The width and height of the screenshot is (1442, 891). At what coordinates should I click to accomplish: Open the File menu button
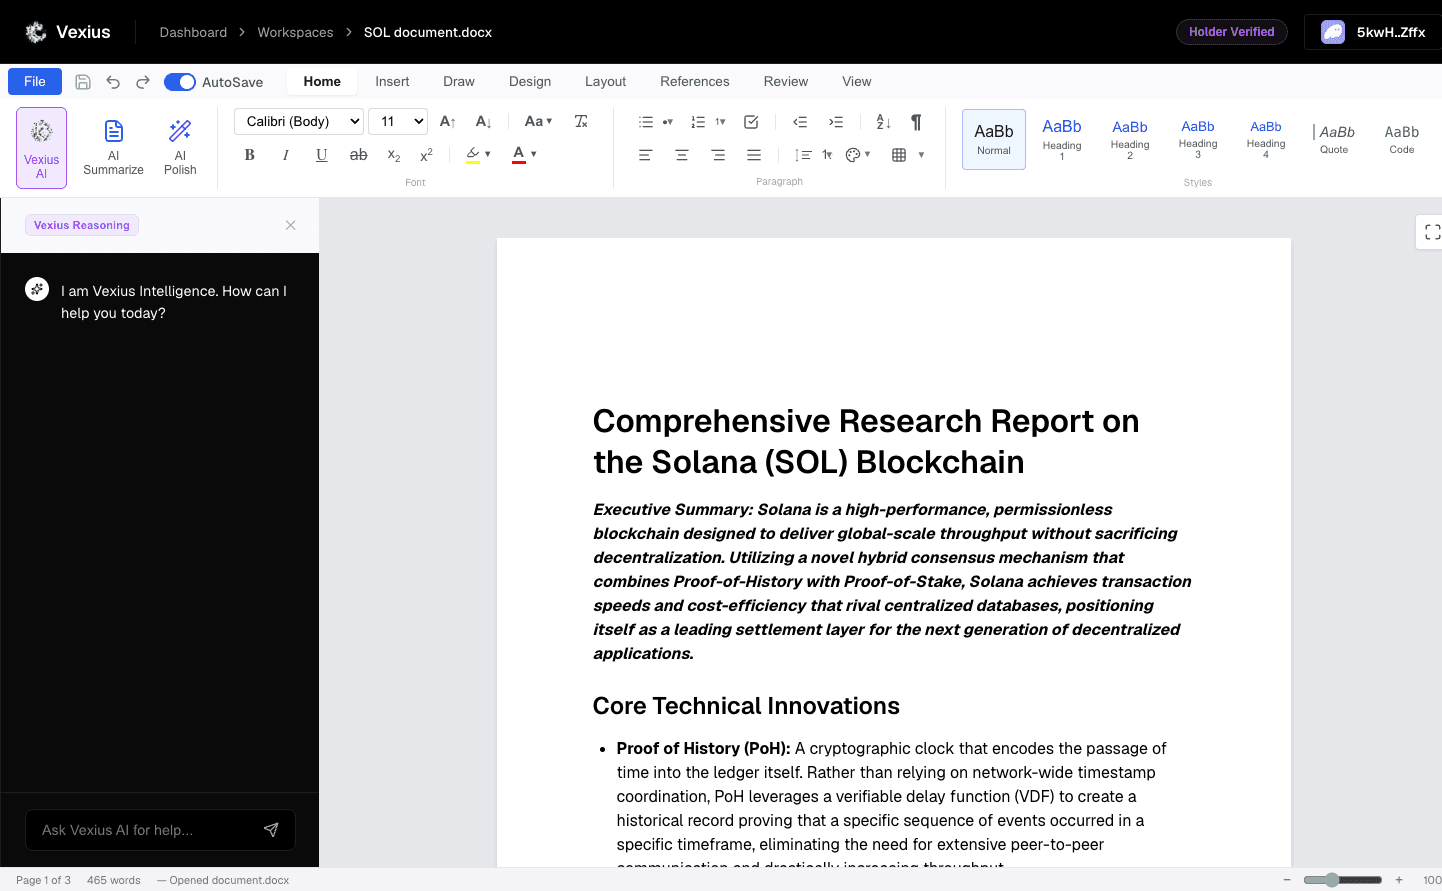coord(35,82)
